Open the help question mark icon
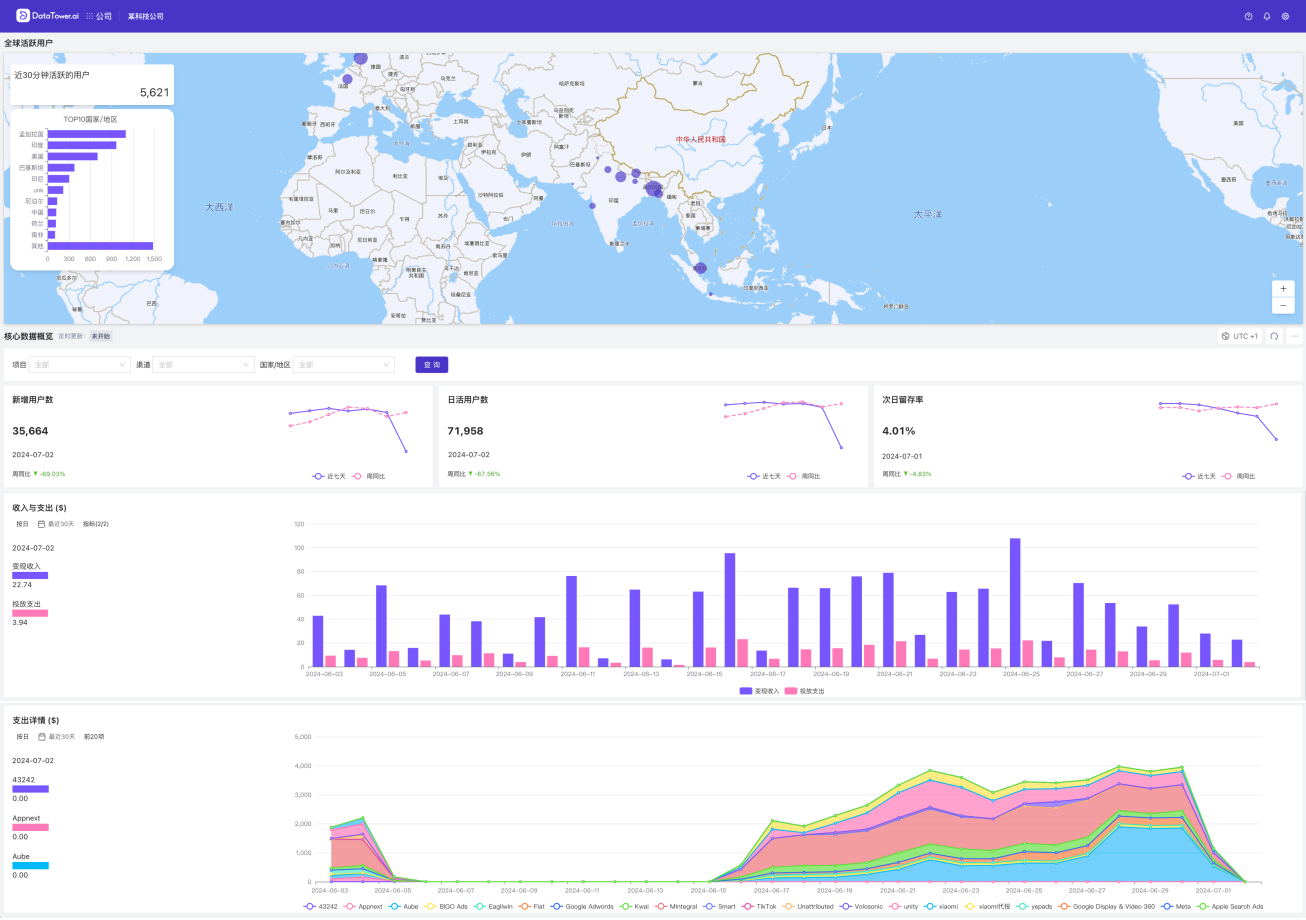This screenshot has width=1306, height=920. click(x=1248, y=16)
